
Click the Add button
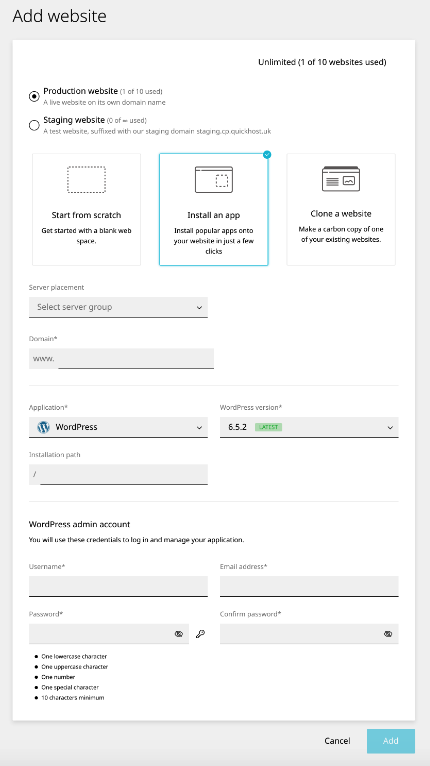click(x=391, y=741)
